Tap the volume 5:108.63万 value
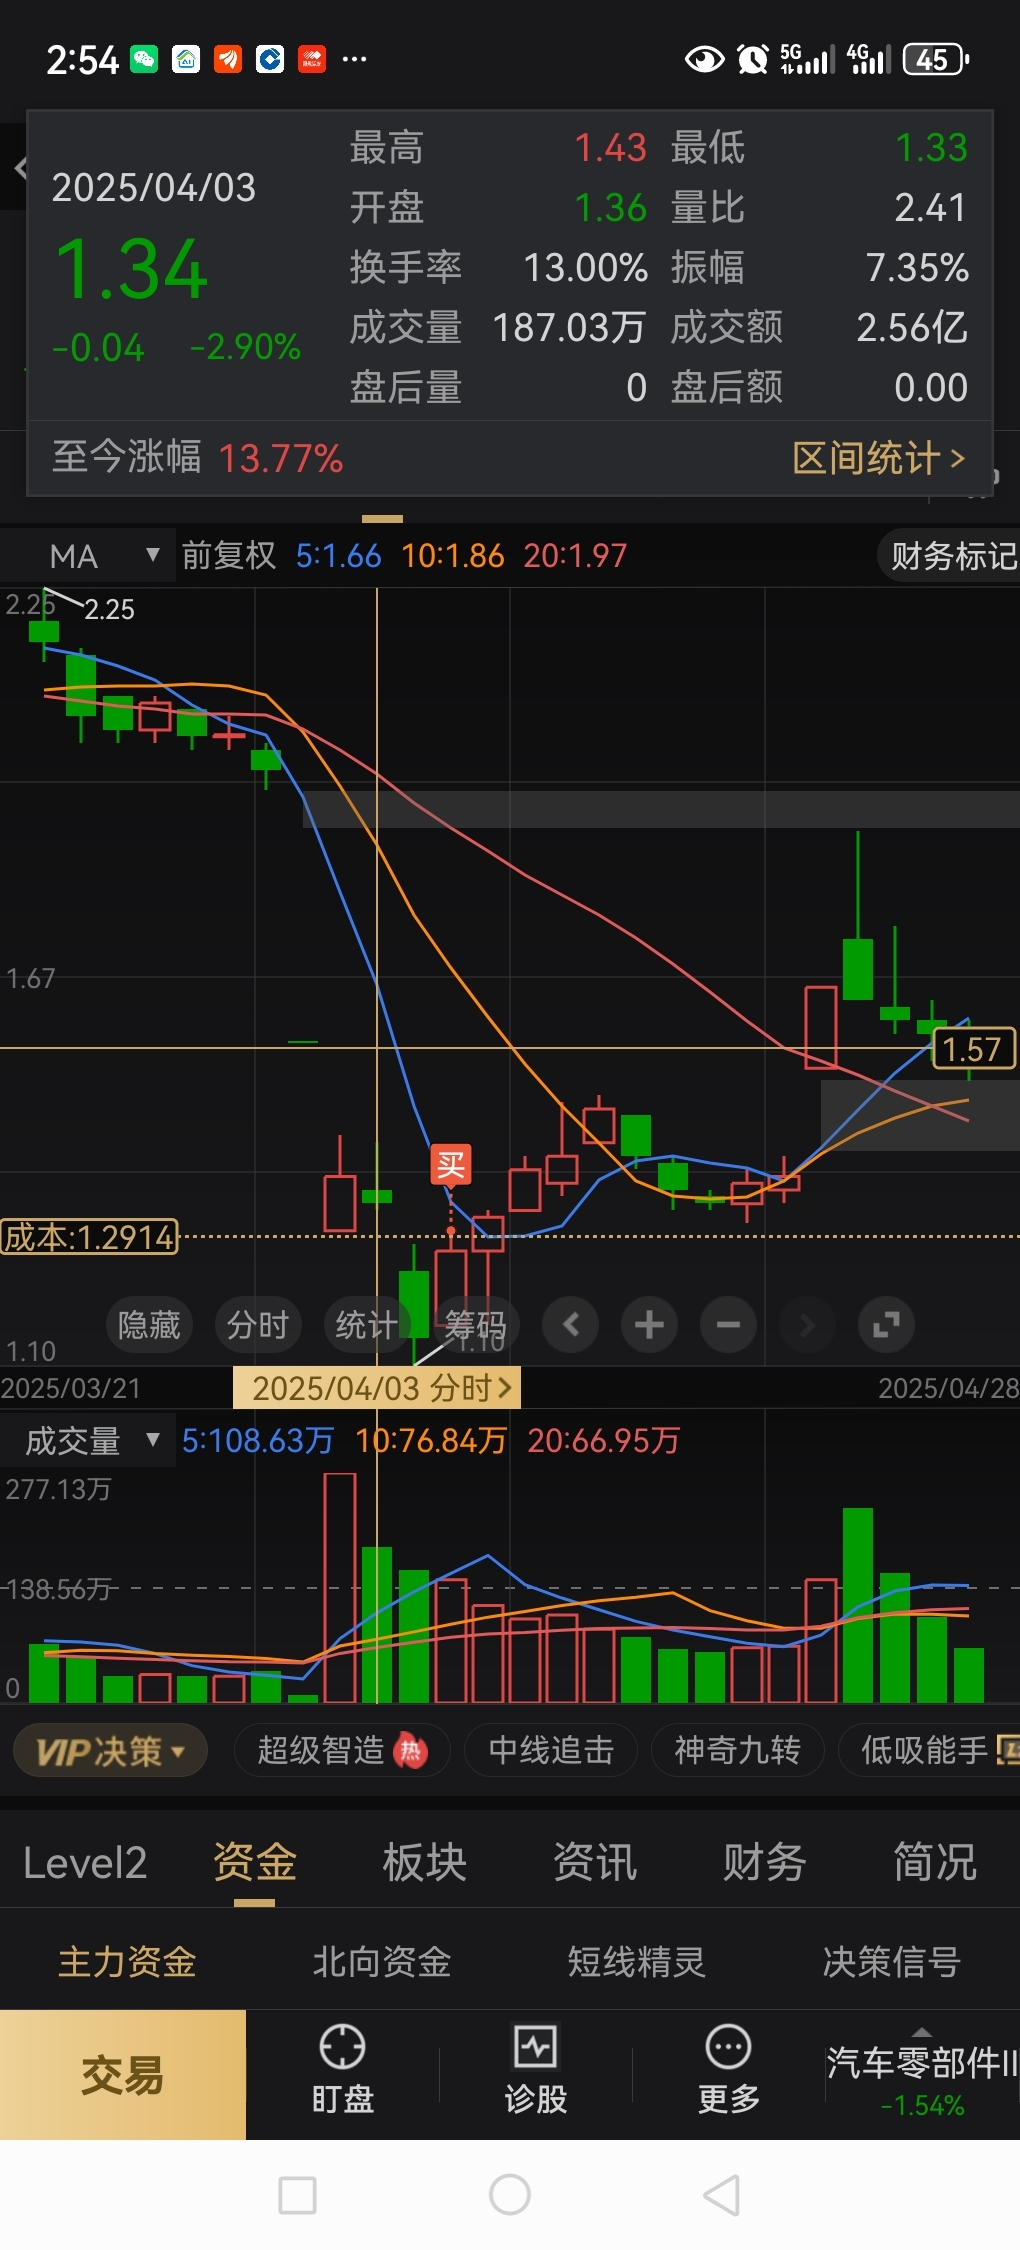This screenshot has height=2250, width=1020. (258, 1441)
